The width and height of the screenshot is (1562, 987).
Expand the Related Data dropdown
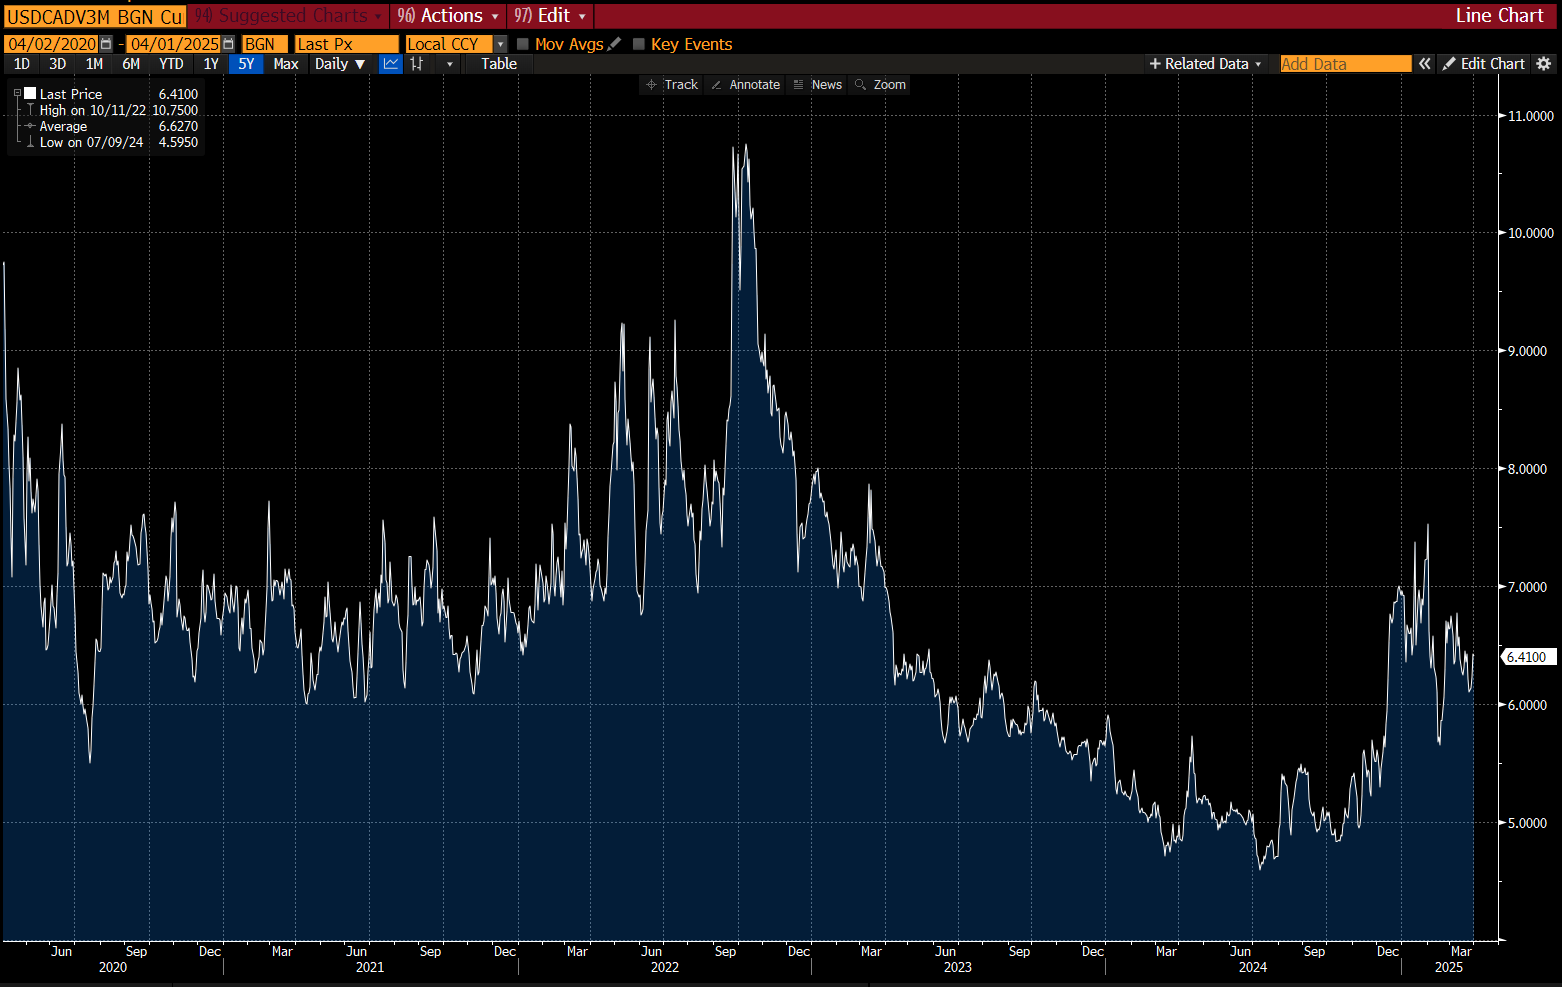point(1206,64)
